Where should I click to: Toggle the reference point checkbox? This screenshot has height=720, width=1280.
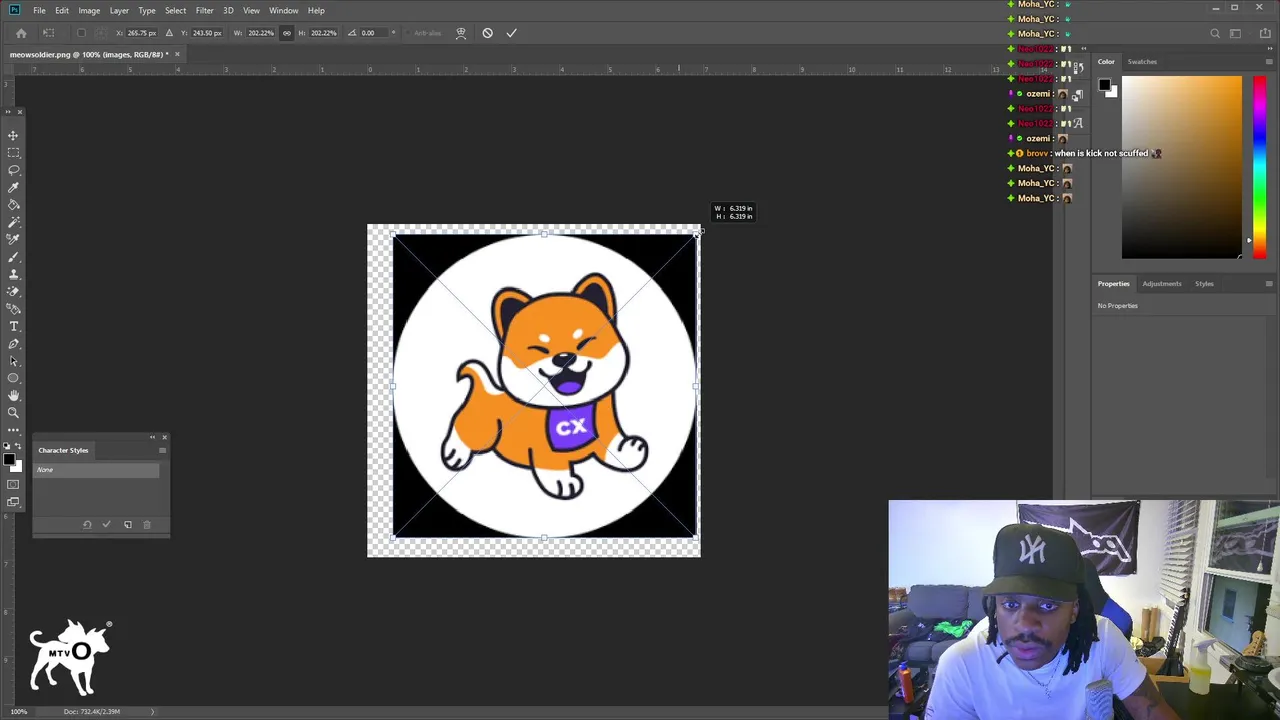point(82,33)
